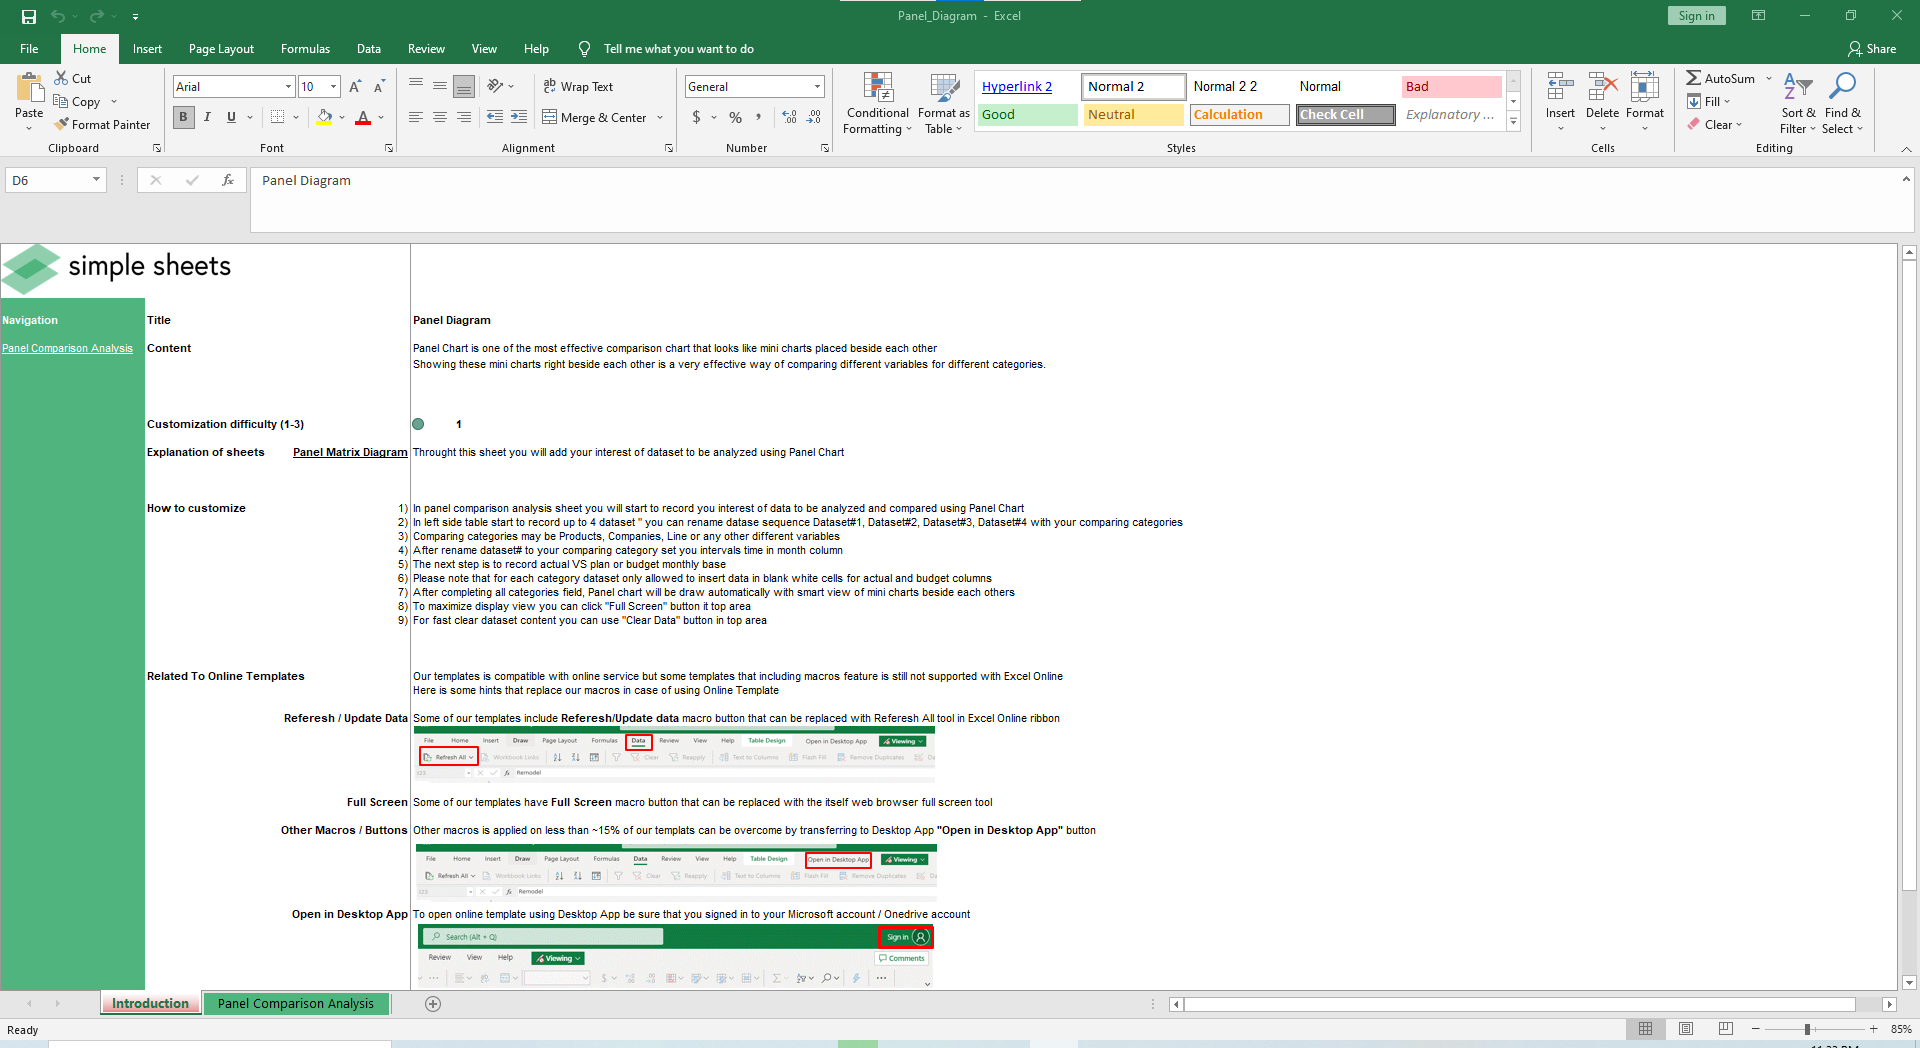Toggle Middle Align vertical alignment
Image resolution: width=1920 pixels, height=1048 pixels.
440,87
